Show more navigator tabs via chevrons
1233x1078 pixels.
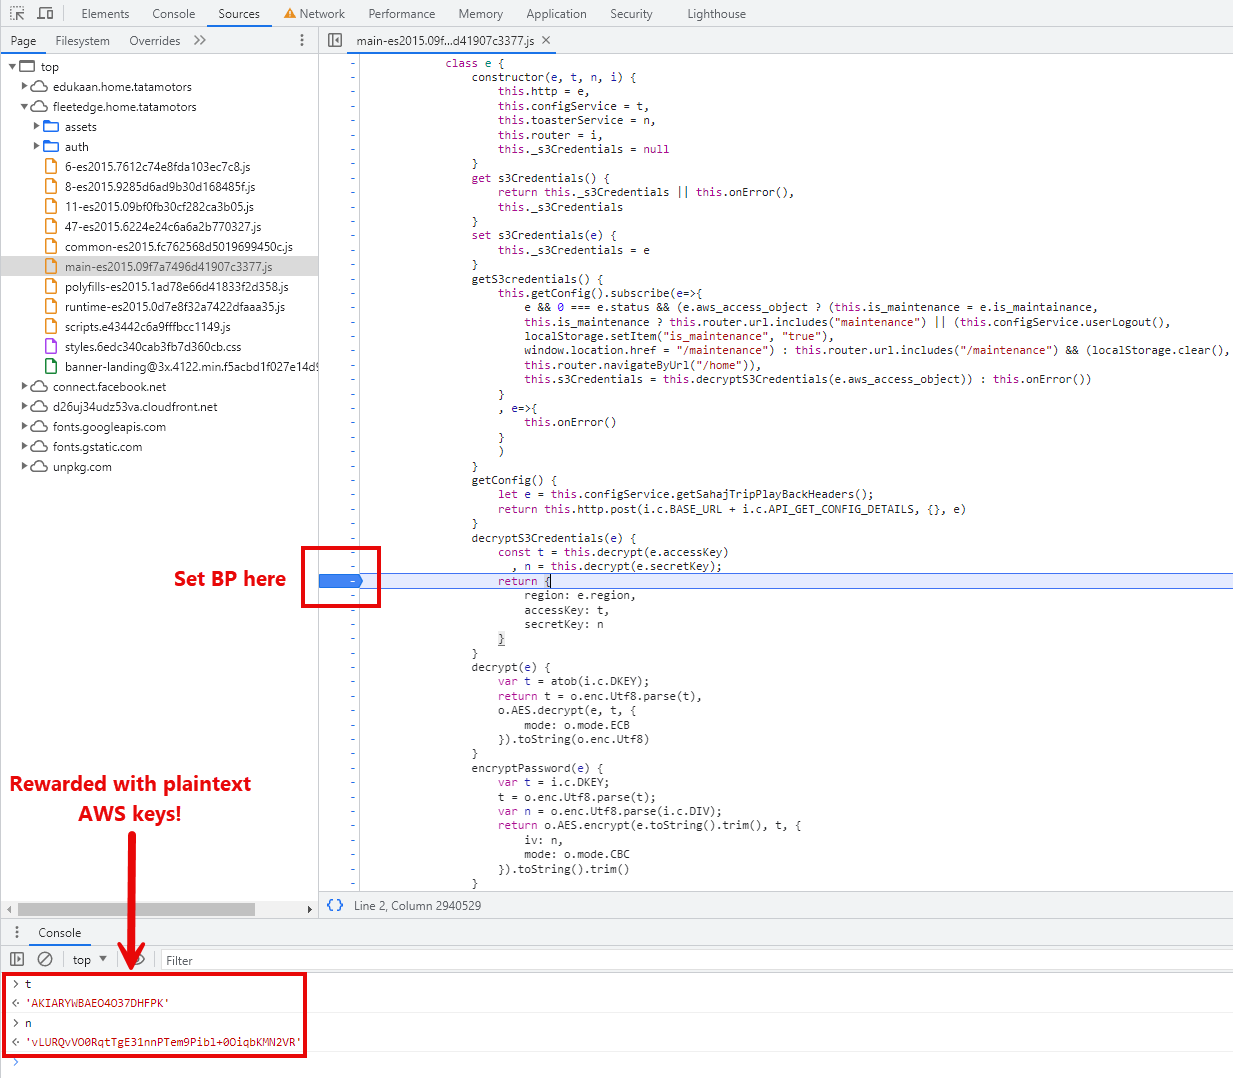[x=200, y=40]
